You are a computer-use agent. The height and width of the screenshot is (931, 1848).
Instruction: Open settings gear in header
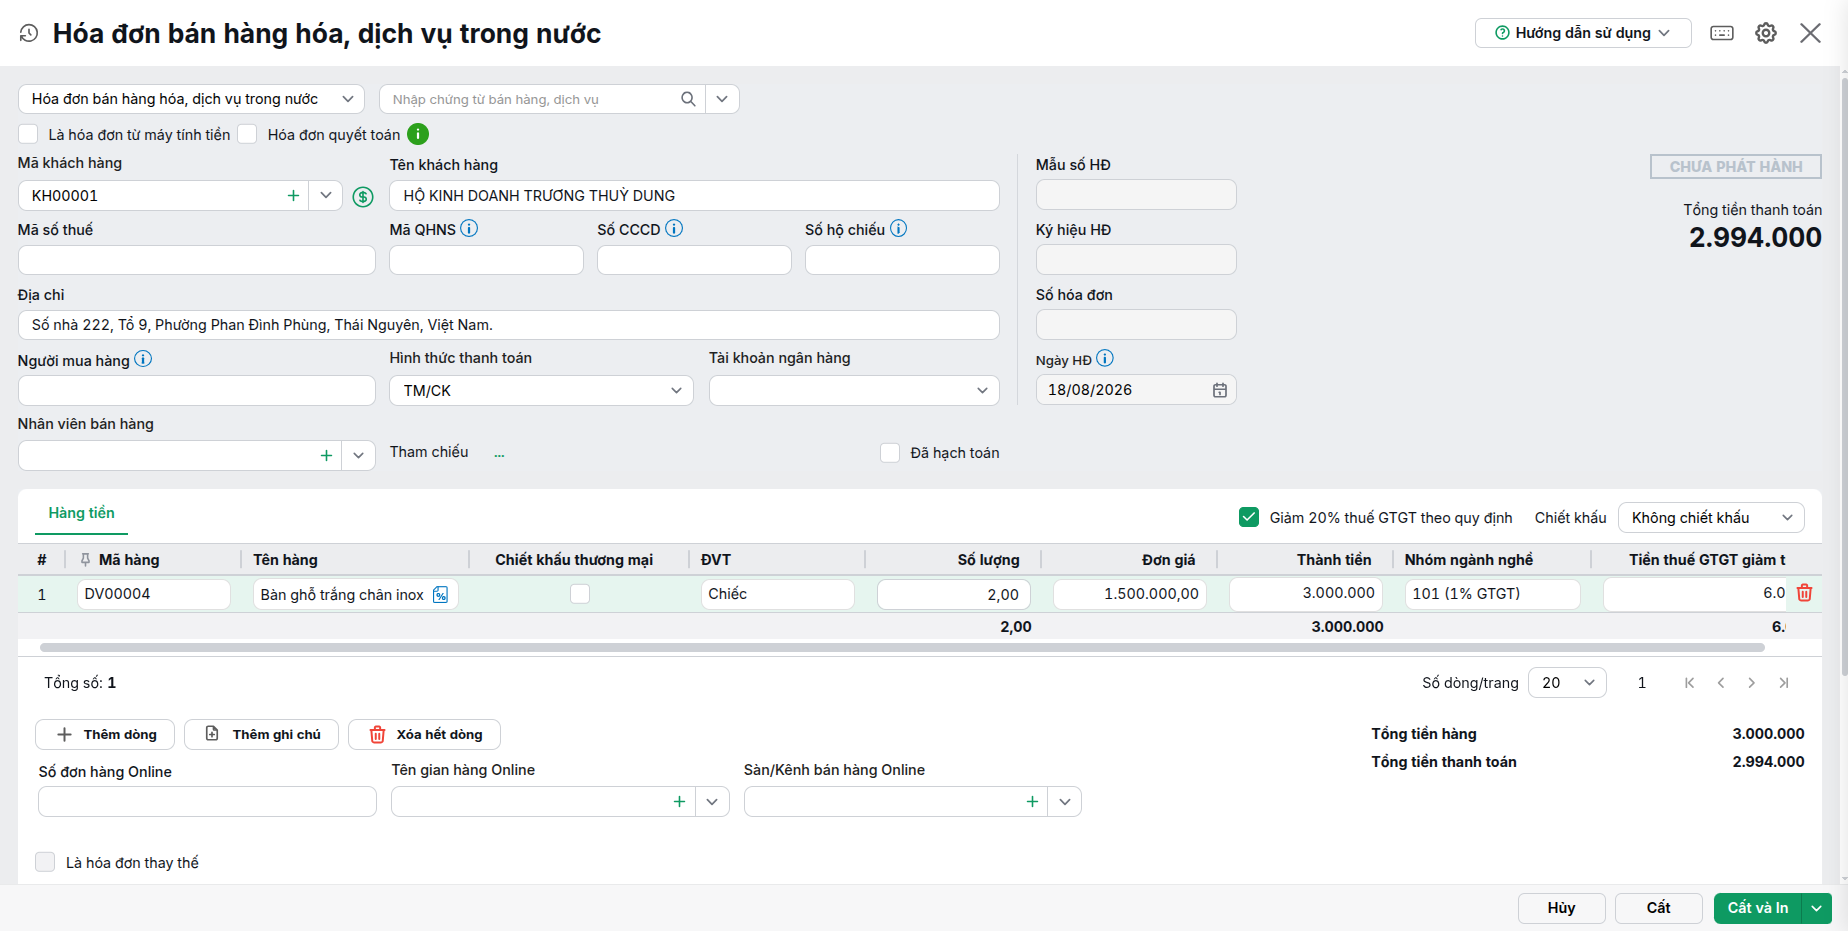[1766, 33]
